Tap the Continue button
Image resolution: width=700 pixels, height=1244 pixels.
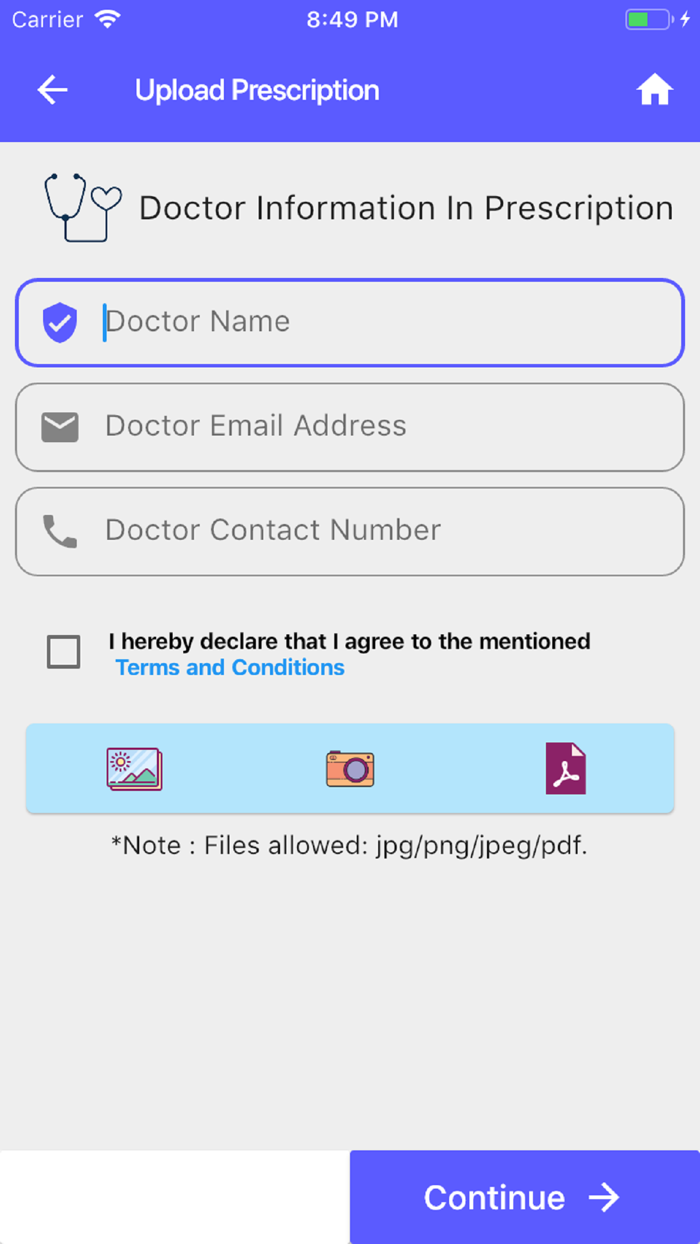525,1197
